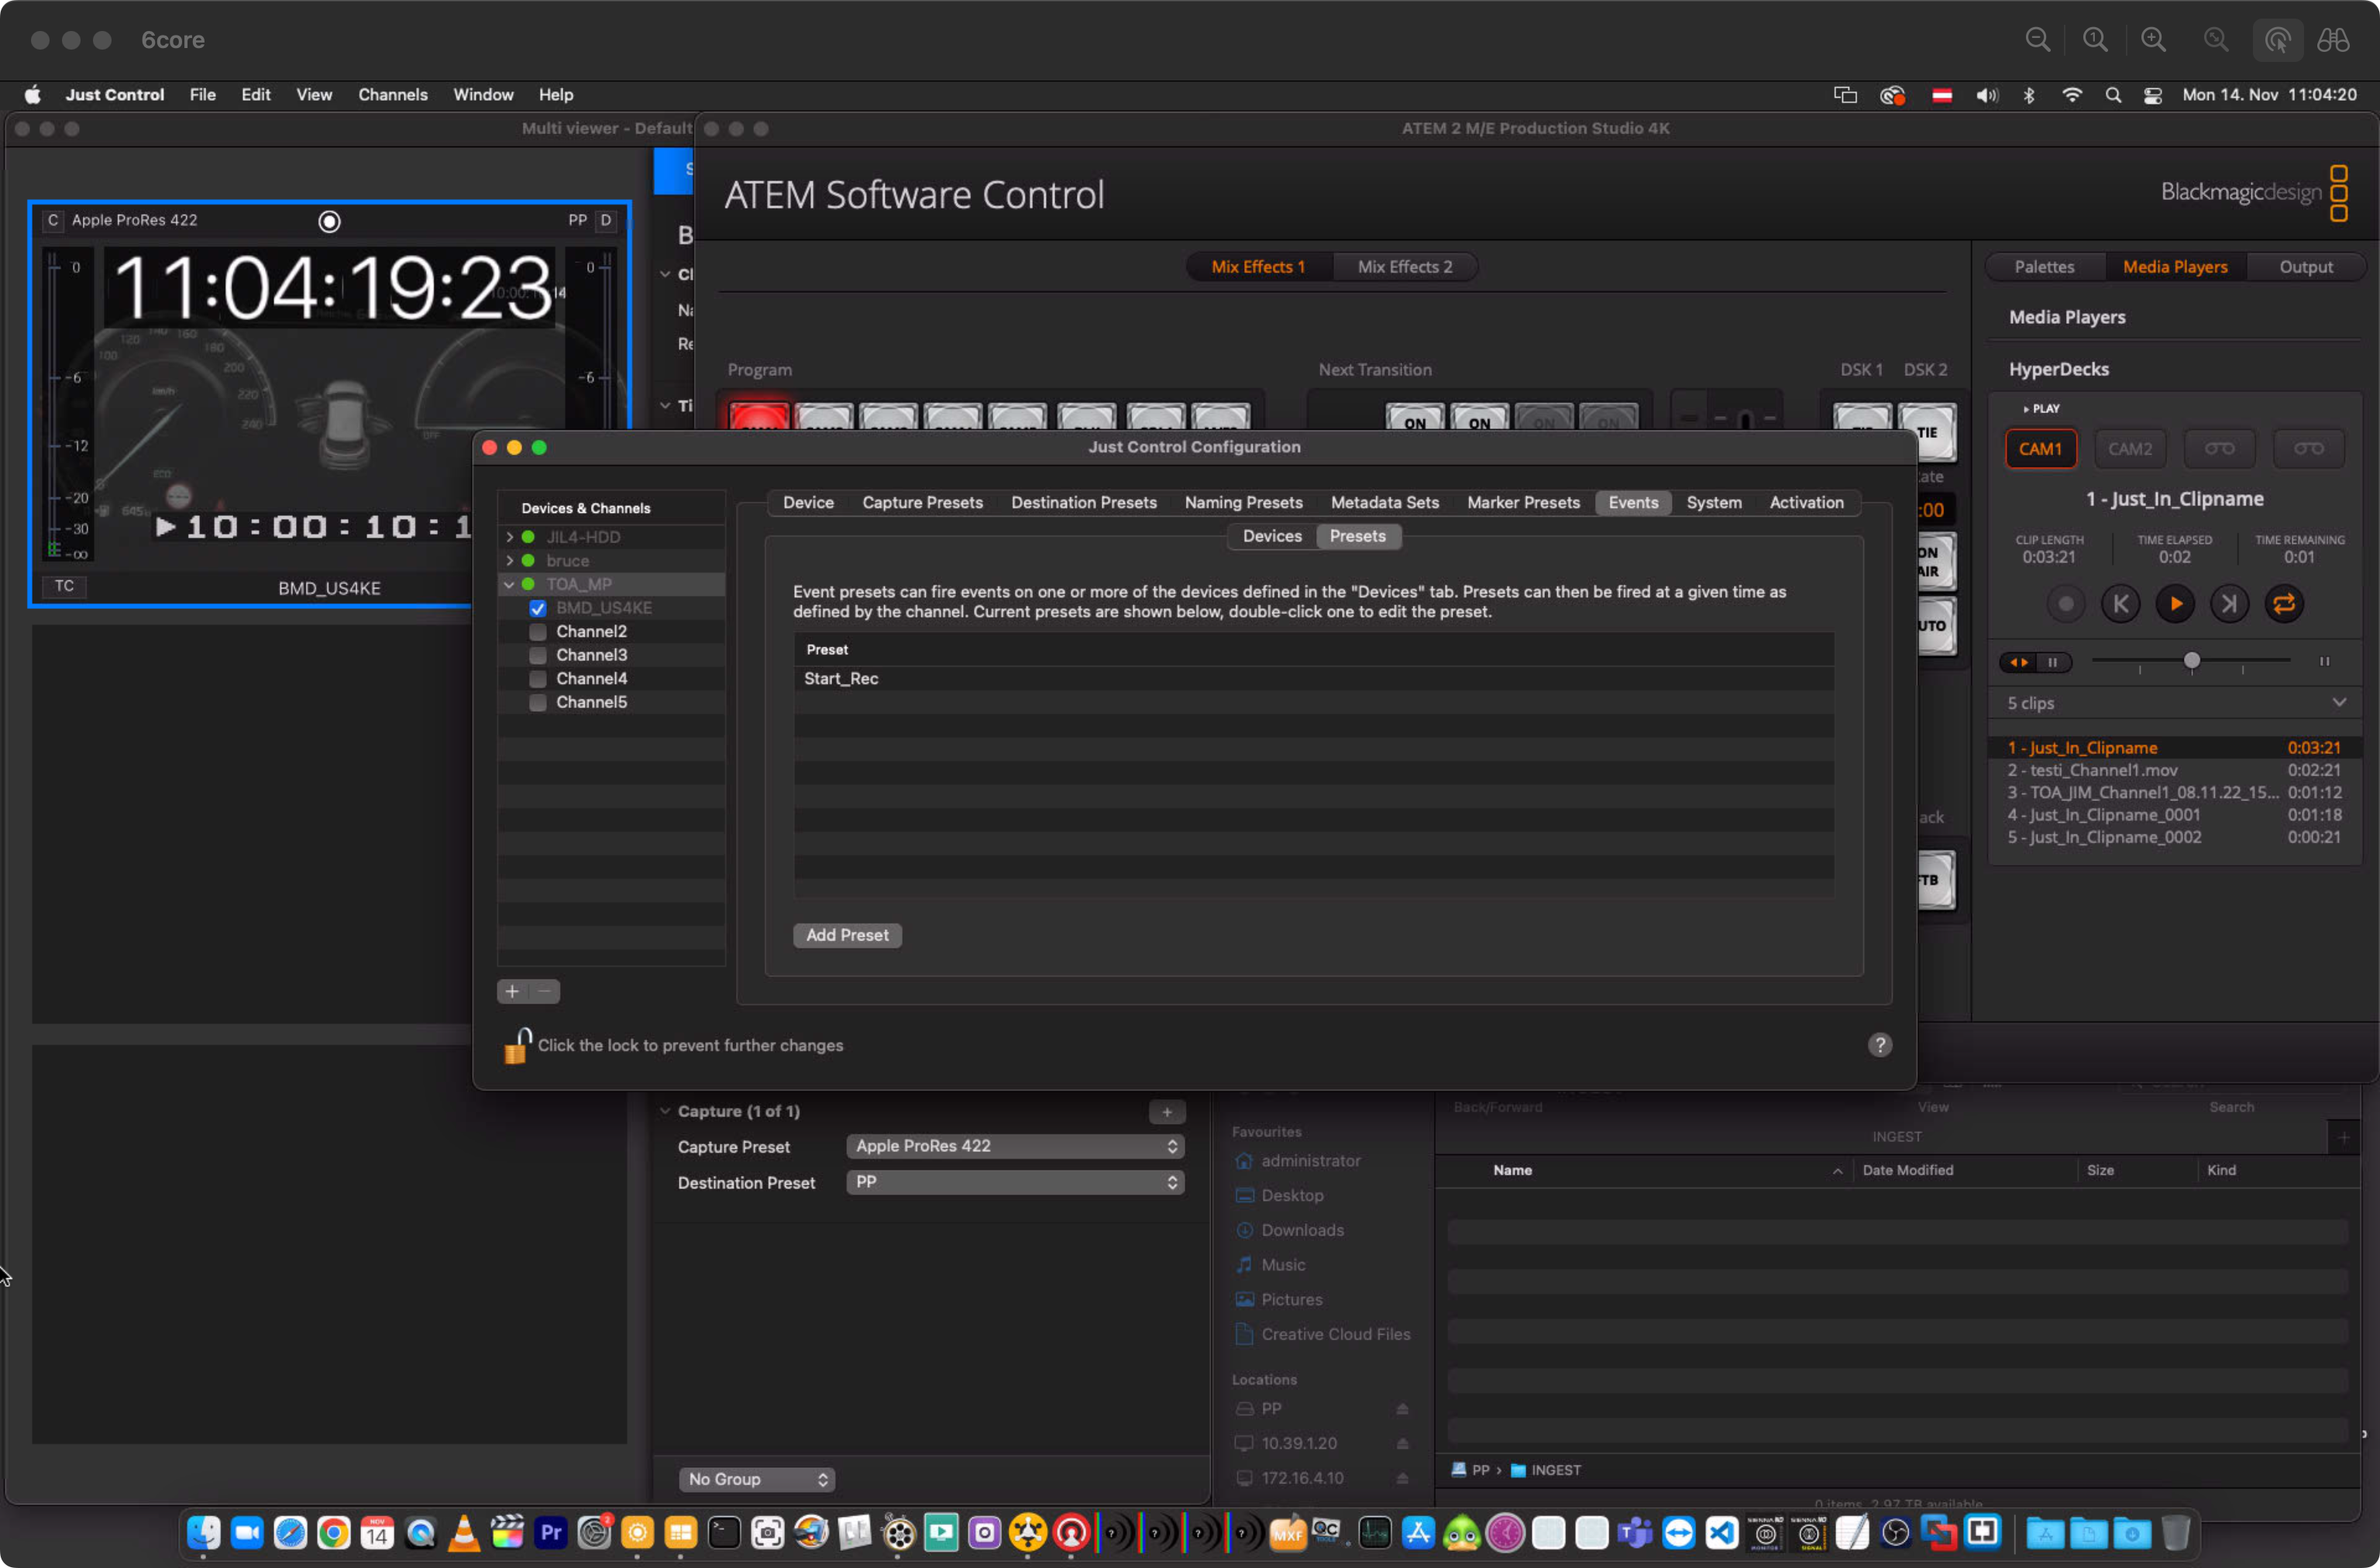Open the Capture Preset dropdown
Viewport: 2380px width, 1568px height.
(1015, 1146)
